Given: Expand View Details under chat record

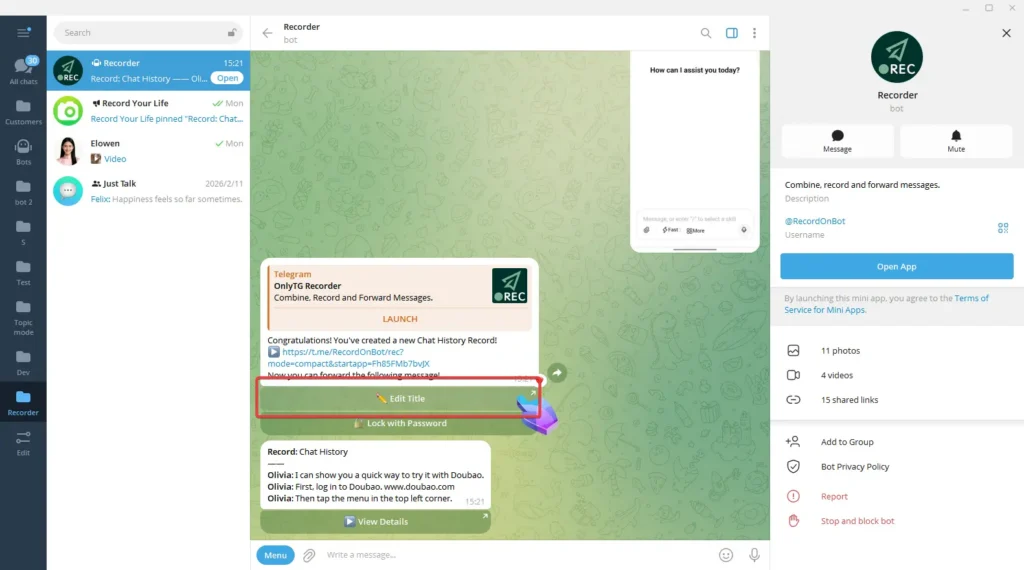Looking at the screenshot, I should (x=375, y=522).
